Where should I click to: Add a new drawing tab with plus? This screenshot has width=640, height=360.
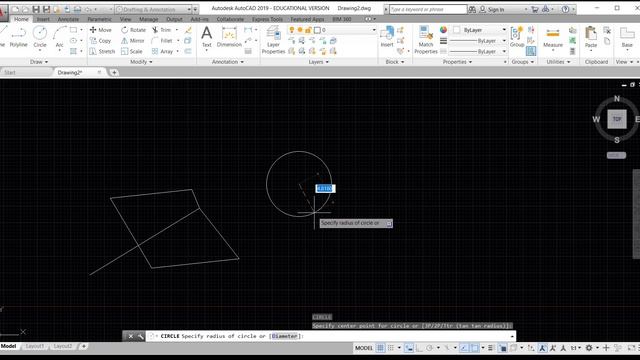tap(114, 72)
